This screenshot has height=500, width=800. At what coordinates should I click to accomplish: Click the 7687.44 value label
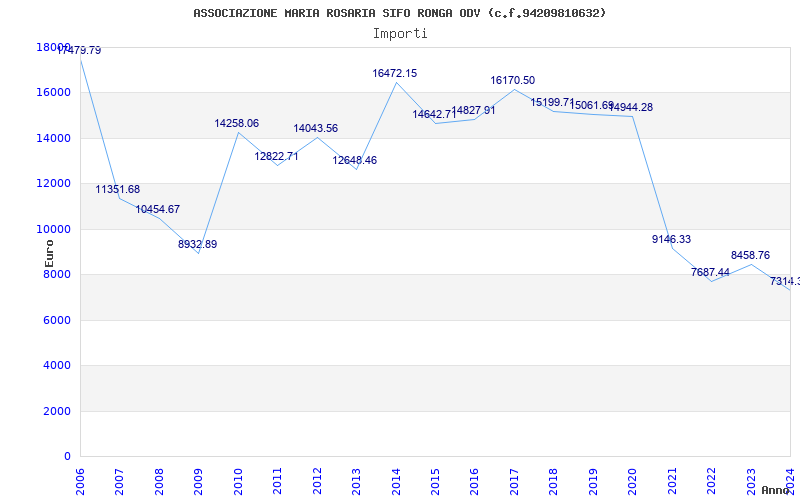[x=710, y=272]
